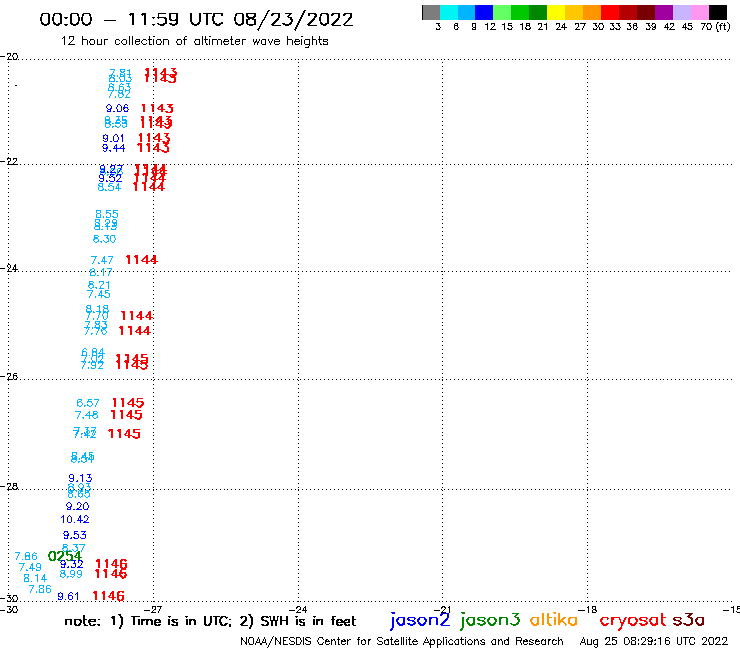Viewport: 740px width, 650px height.
Task: Select the black swatch at the scale end
Action: point(718,12)
